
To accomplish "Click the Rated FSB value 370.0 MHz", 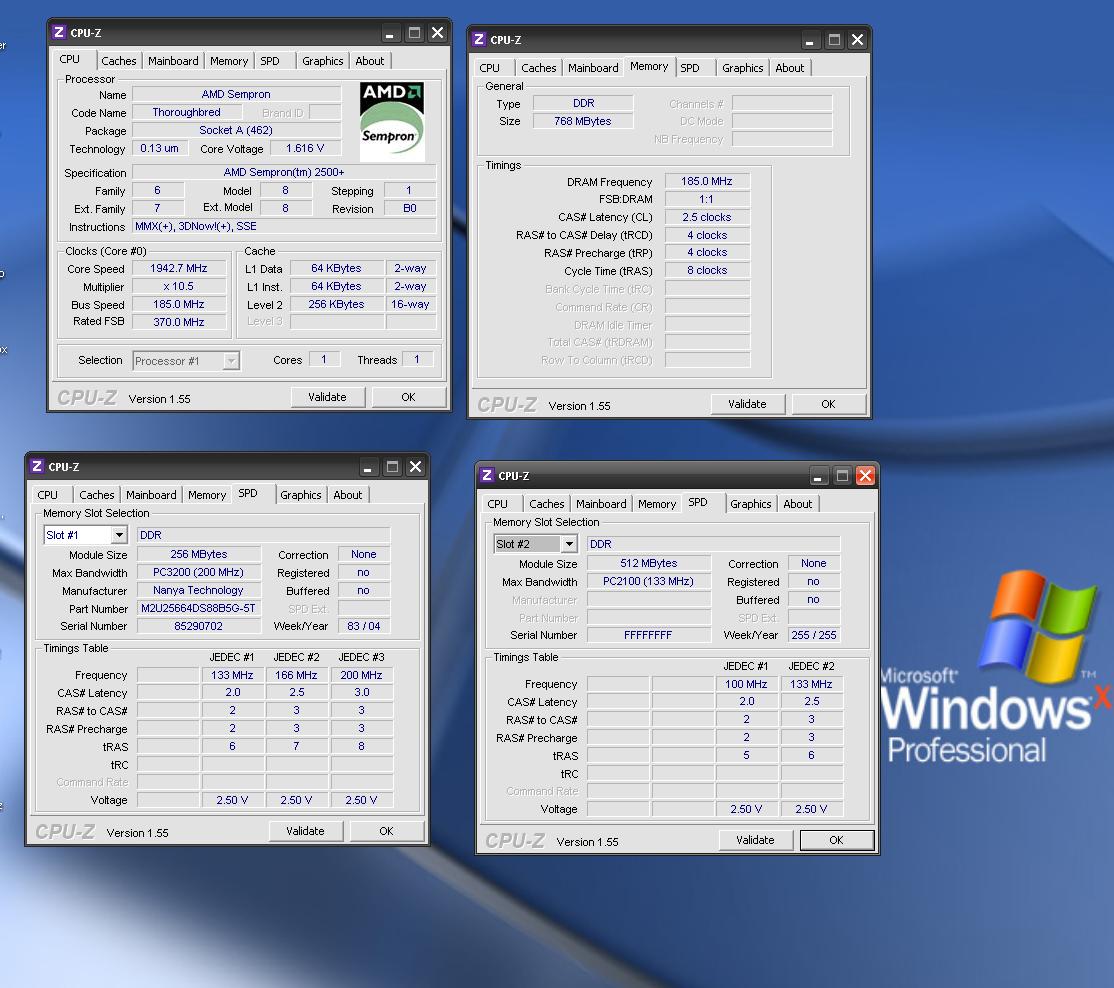I will (179, 322).
